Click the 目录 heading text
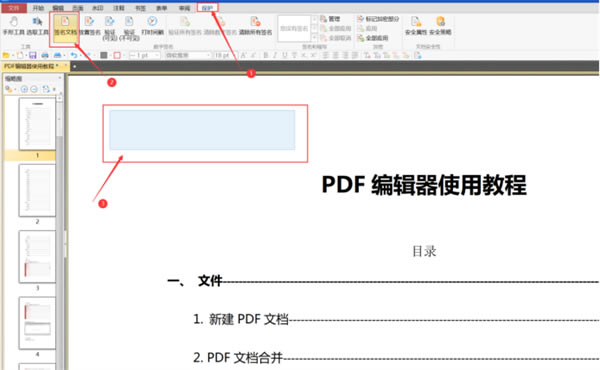Image resolution: width=600 pixels, height=370 pixels. pos(424,251)
